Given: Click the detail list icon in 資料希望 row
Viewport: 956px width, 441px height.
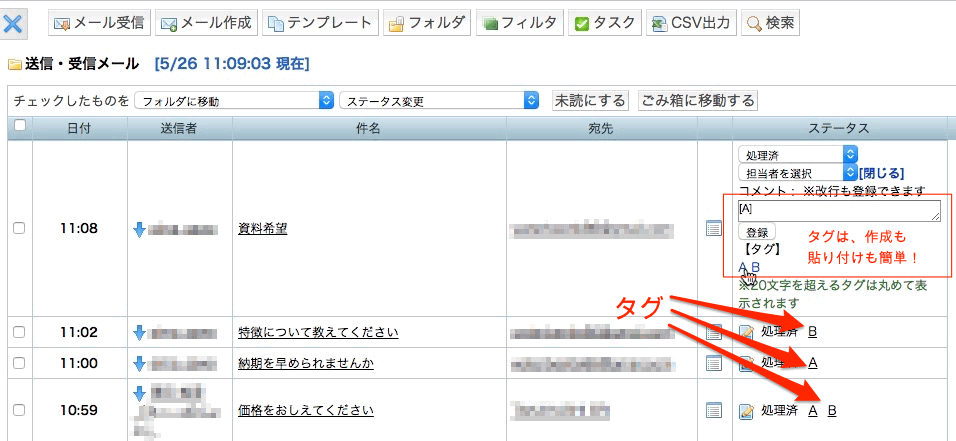Looking at the screenshot, I should click(x=713, y=229).
